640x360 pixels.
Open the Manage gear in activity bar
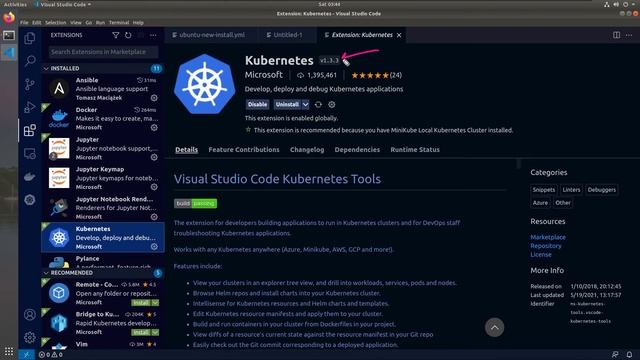click(x=29, y=338)
